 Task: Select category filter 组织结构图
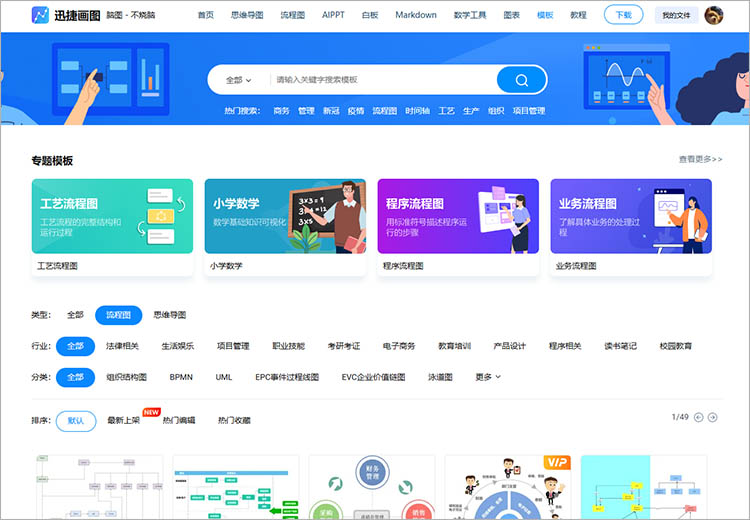(126, 377)
